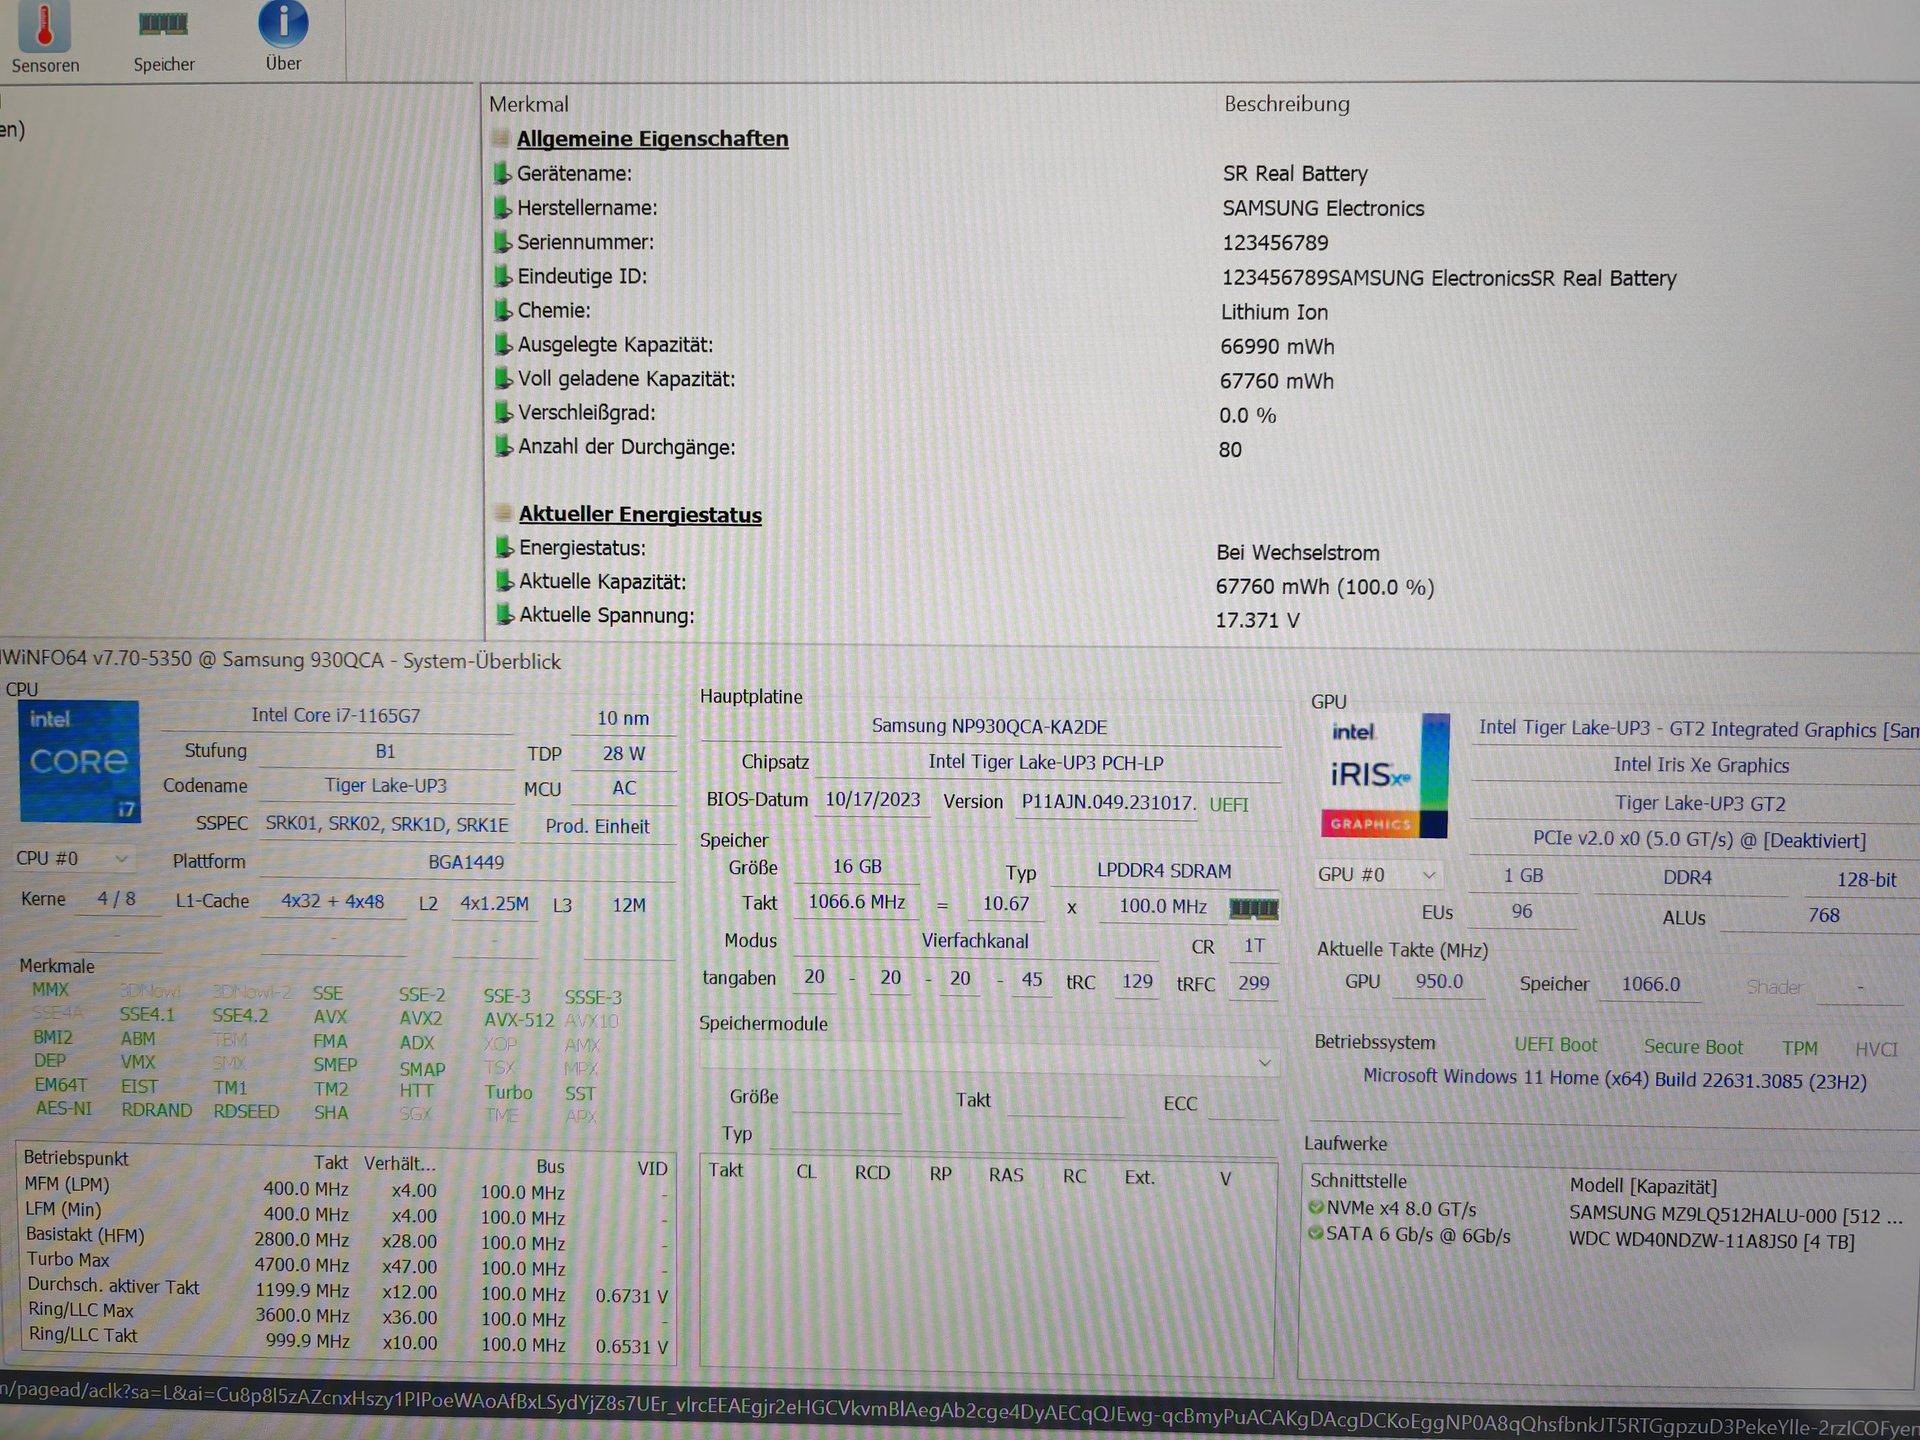The width and height of the screenshot is (1920, 1440).
Task: Click the Intel Iris Xe Graphics logo
Action: (x=1385, y=776)
